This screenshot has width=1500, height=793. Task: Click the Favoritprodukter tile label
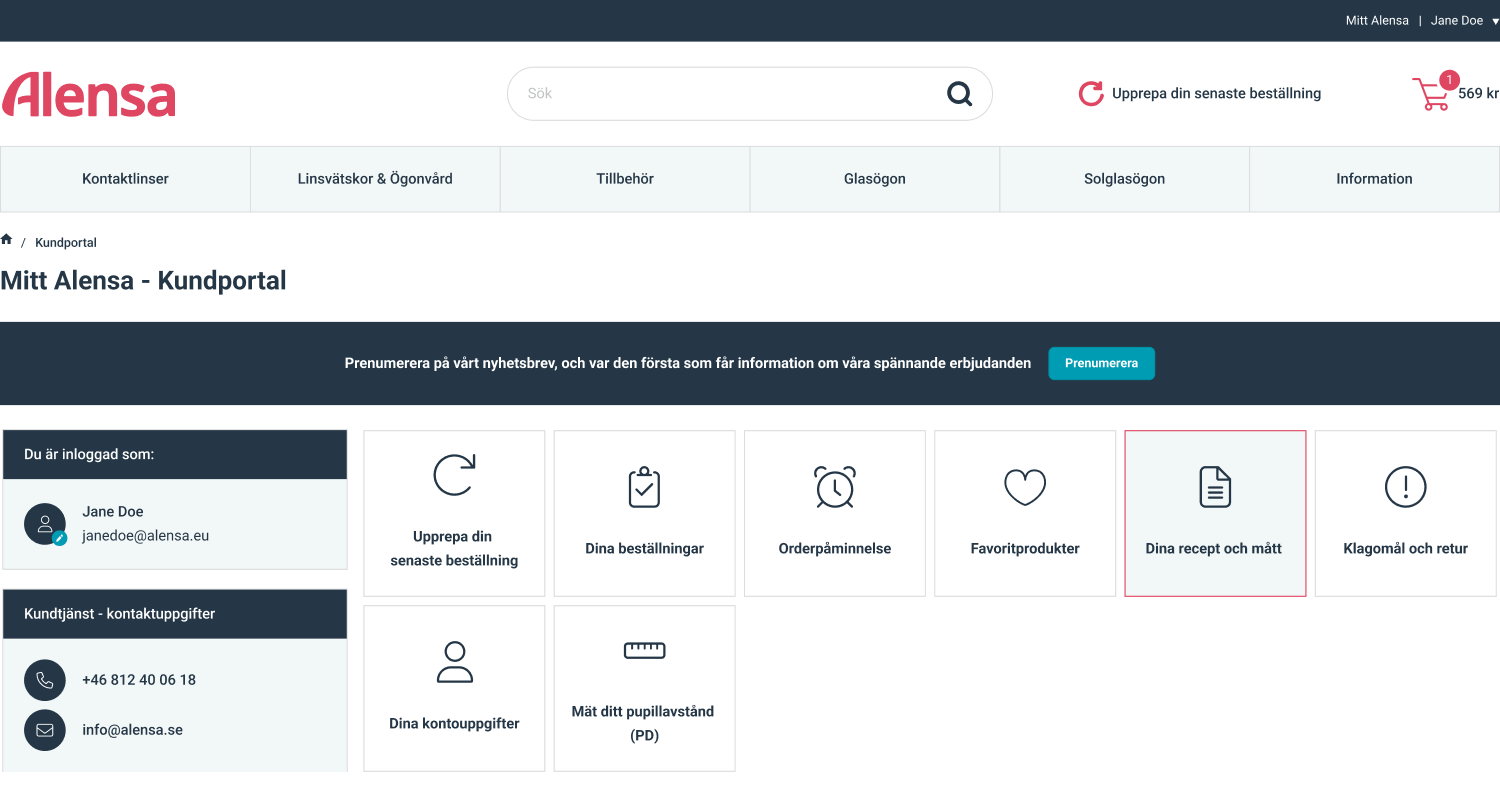point(1025,549)
